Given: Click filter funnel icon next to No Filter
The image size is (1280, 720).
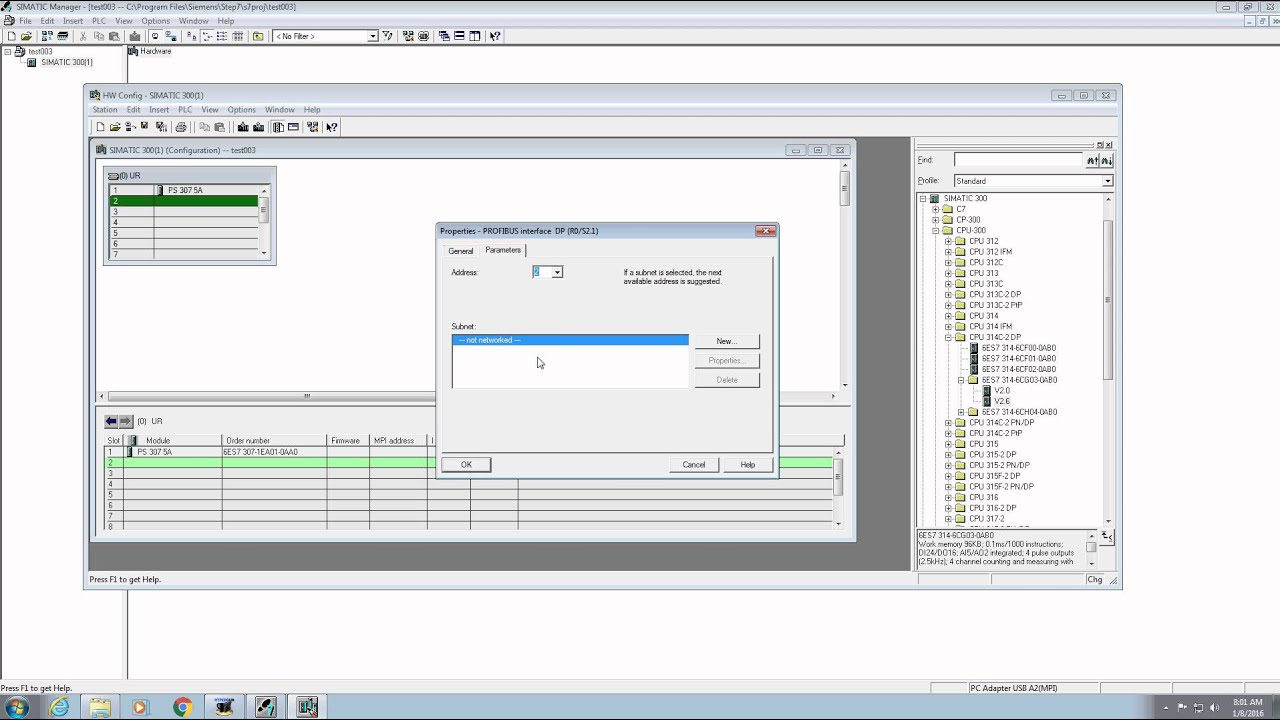Looking at the screenshot, I should [388, 36].
